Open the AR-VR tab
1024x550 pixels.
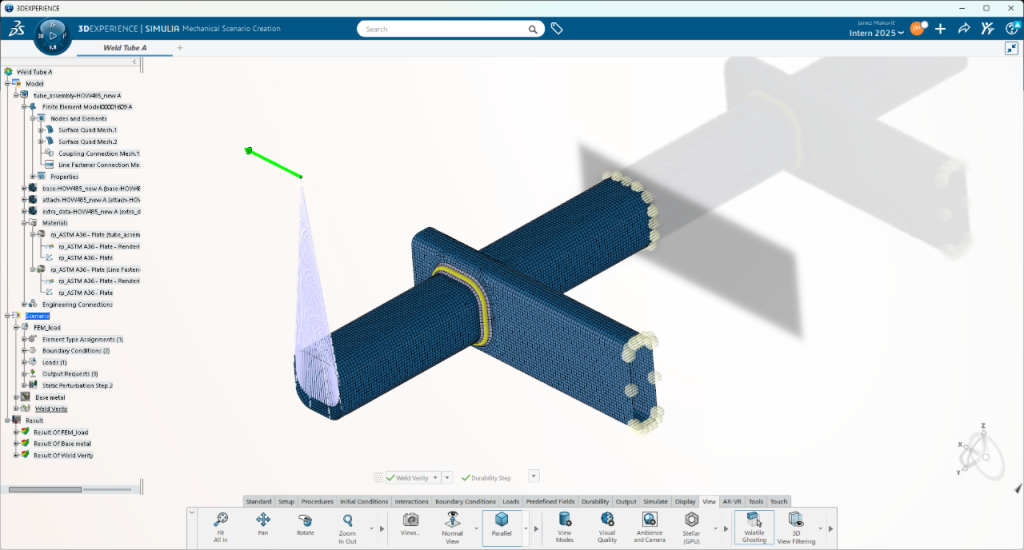tap(731, 502)
